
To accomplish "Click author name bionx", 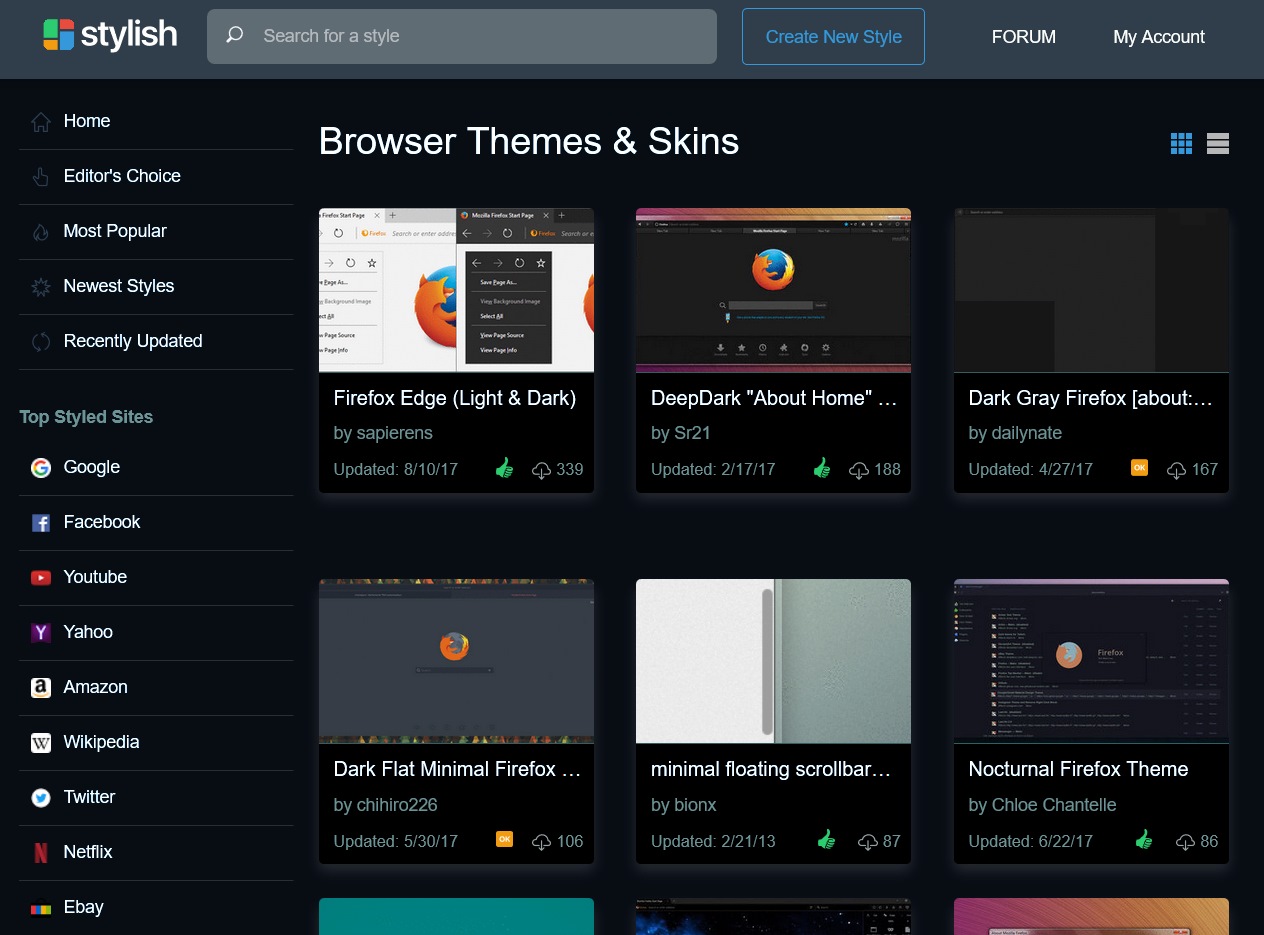I will [x=695, y=805].
